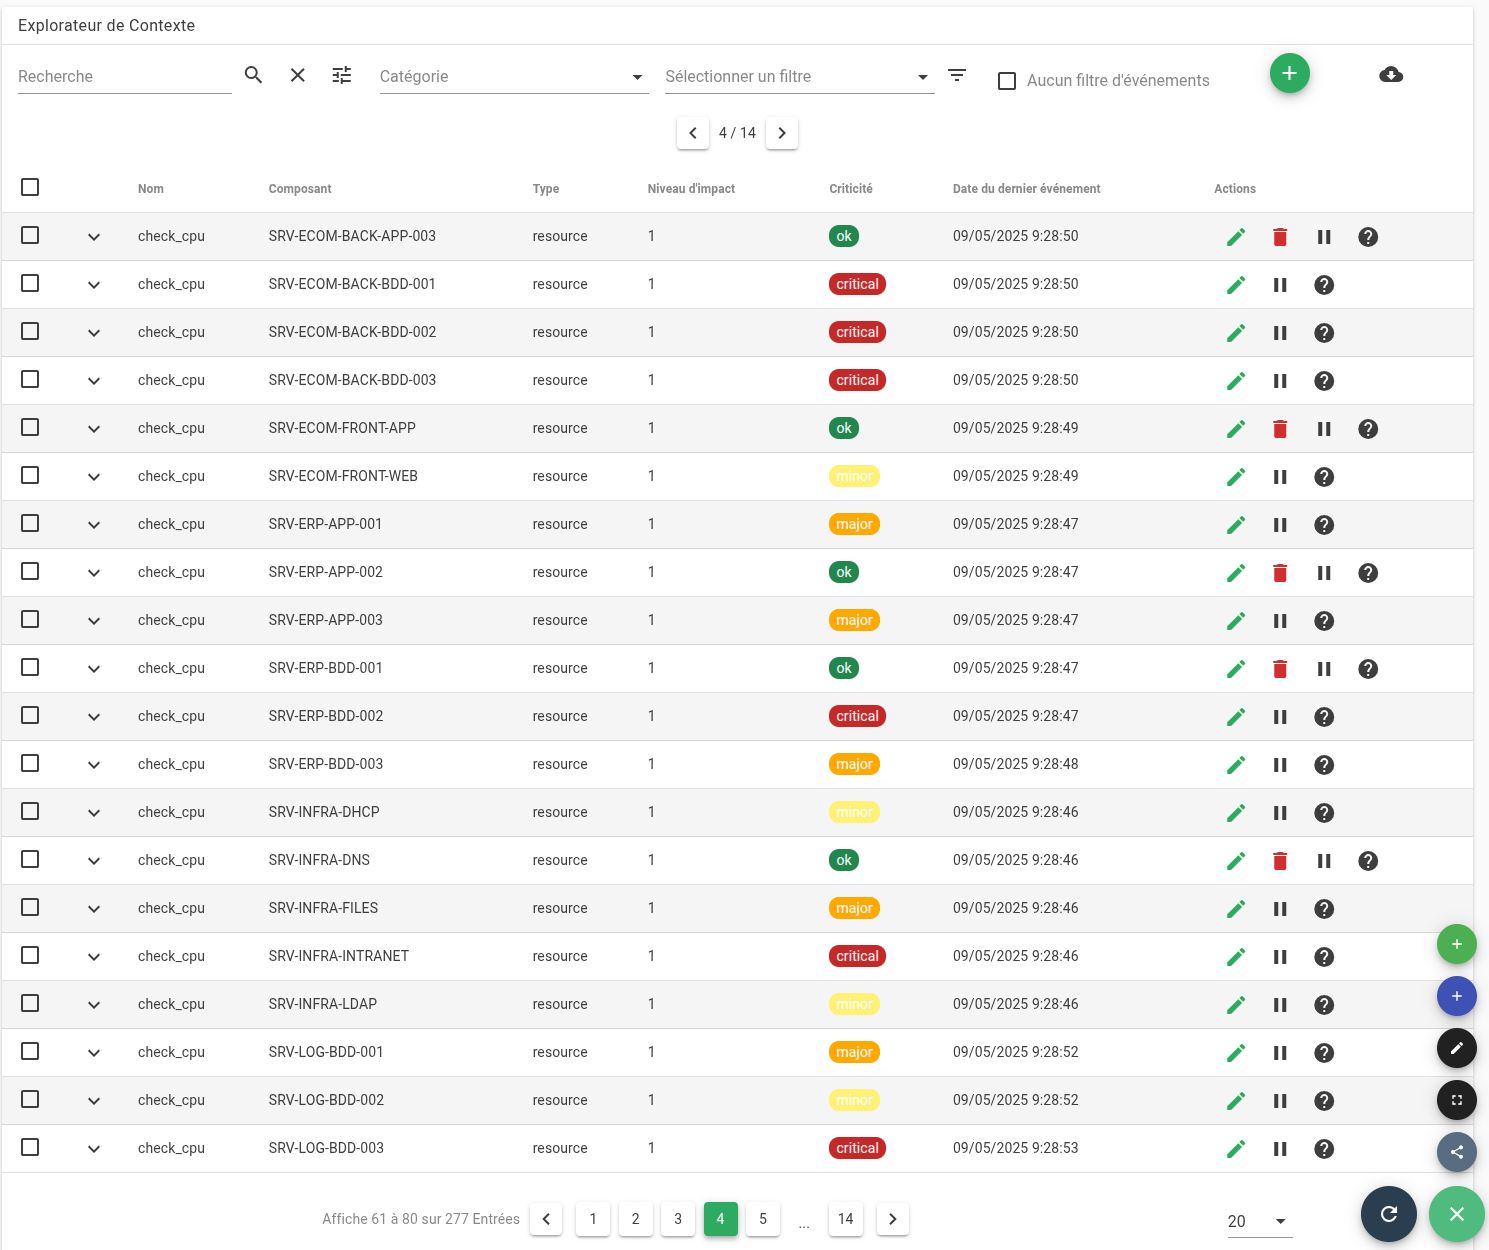Edit the SRV-ECOM-BACK-APP-003 row with pencil
The image size is (1489, 1250).
pyautogui.click(x=1236, y=237)
